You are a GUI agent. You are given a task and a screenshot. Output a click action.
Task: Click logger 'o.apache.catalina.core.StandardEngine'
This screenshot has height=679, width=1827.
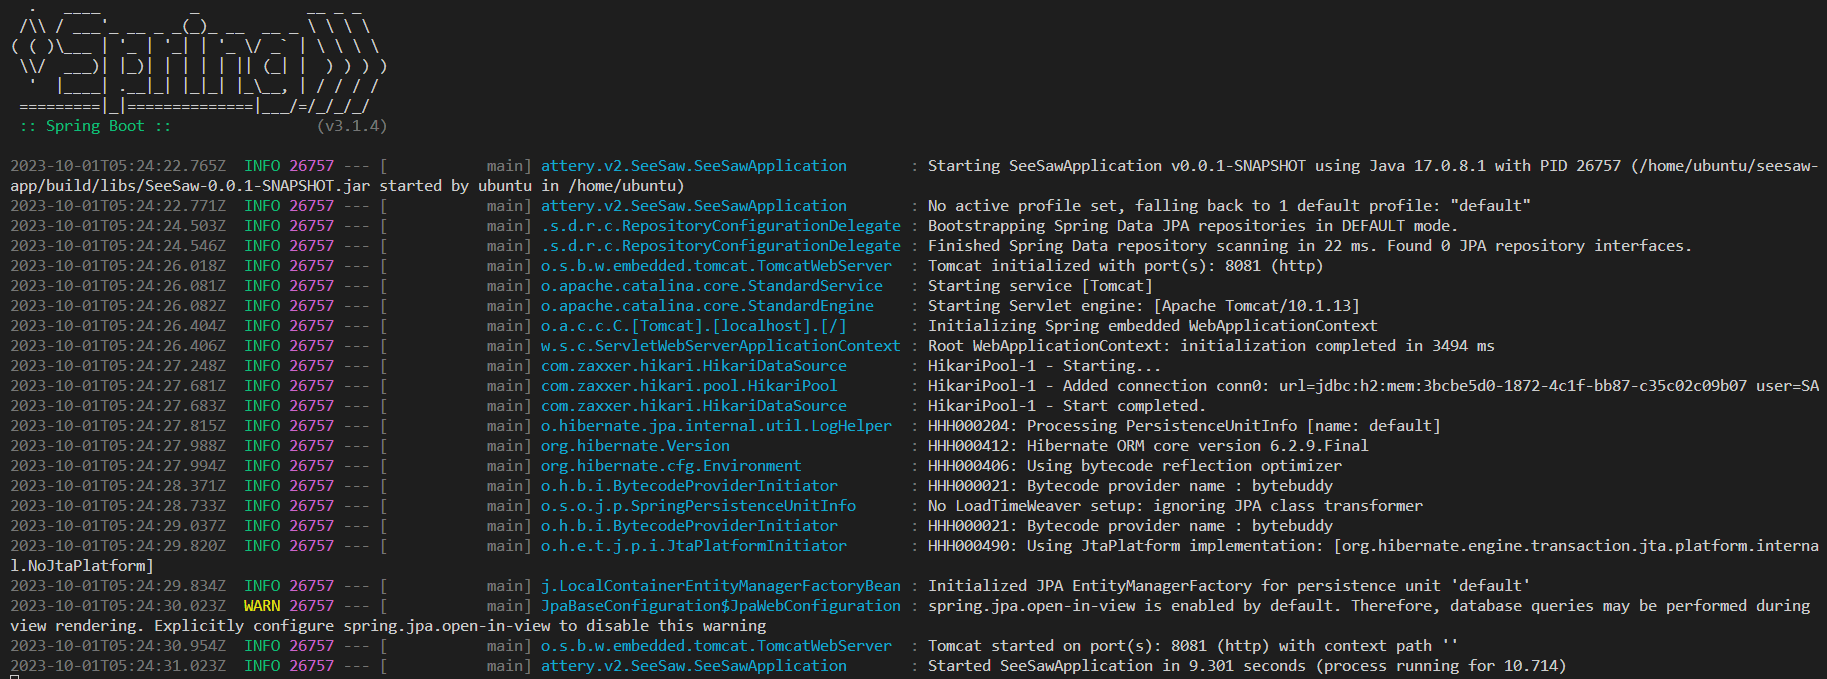pyautogui.click(x=707, y=306)
